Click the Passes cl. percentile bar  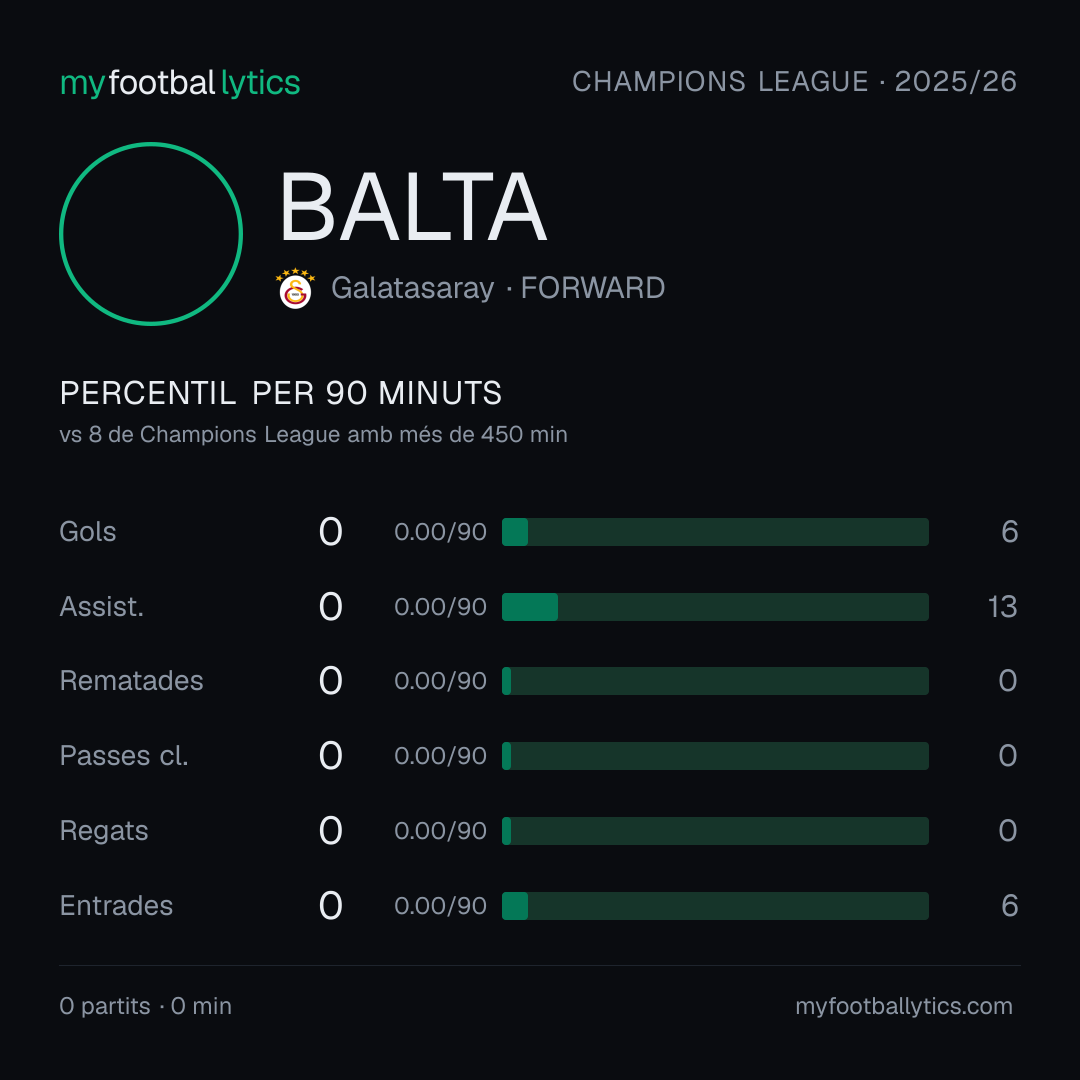coord(715,756)
